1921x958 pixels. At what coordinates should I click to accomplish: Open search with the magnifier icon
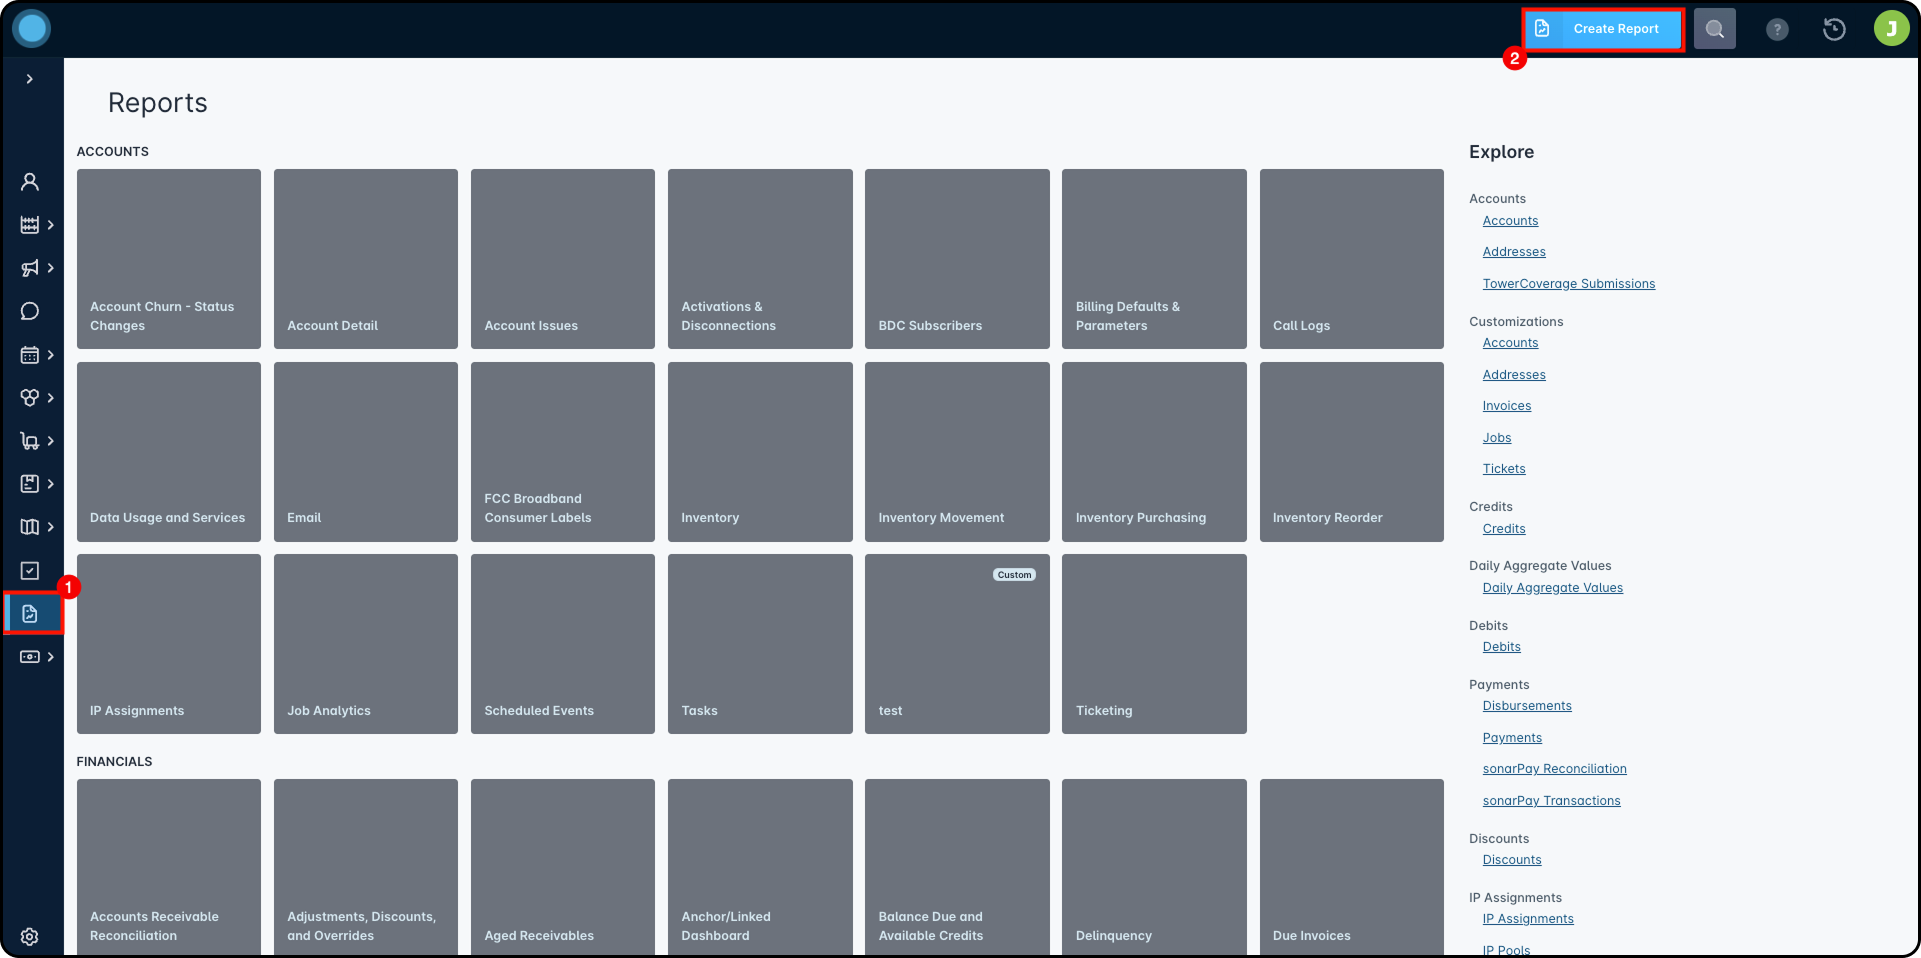1715,29
